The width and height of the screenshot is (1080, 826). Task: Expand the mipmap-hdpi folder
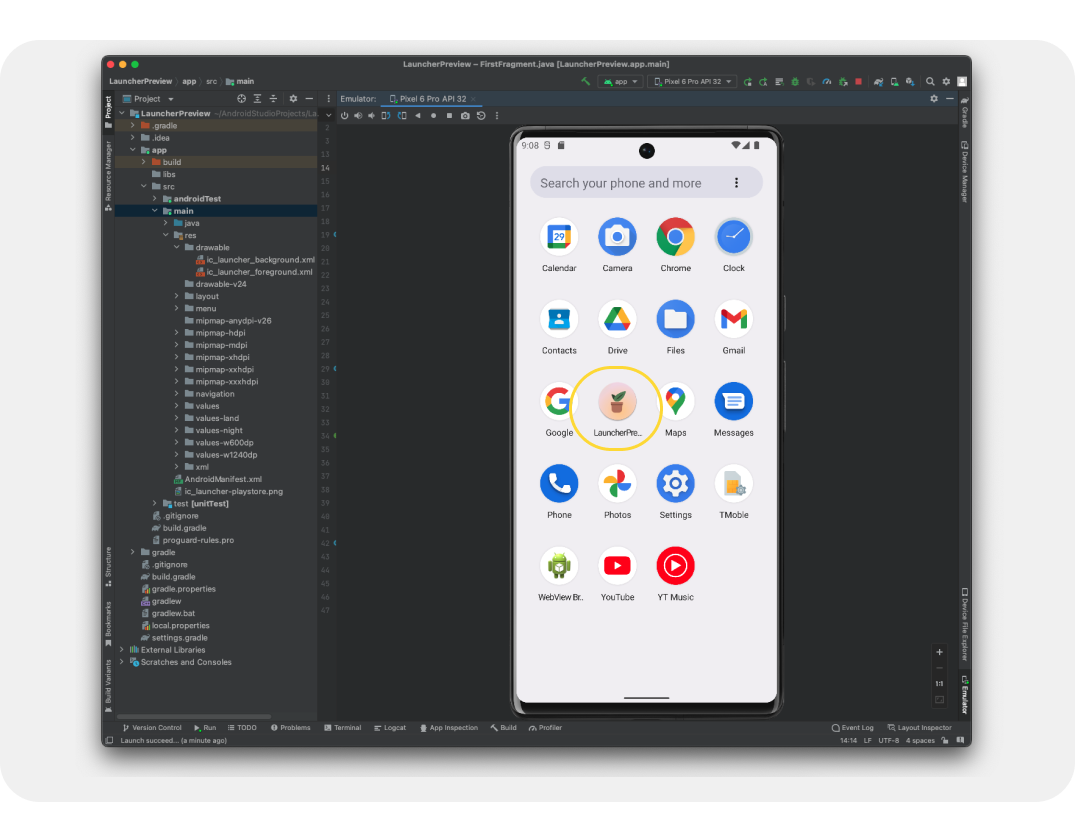pyautogui.click(x=177, y=333)
